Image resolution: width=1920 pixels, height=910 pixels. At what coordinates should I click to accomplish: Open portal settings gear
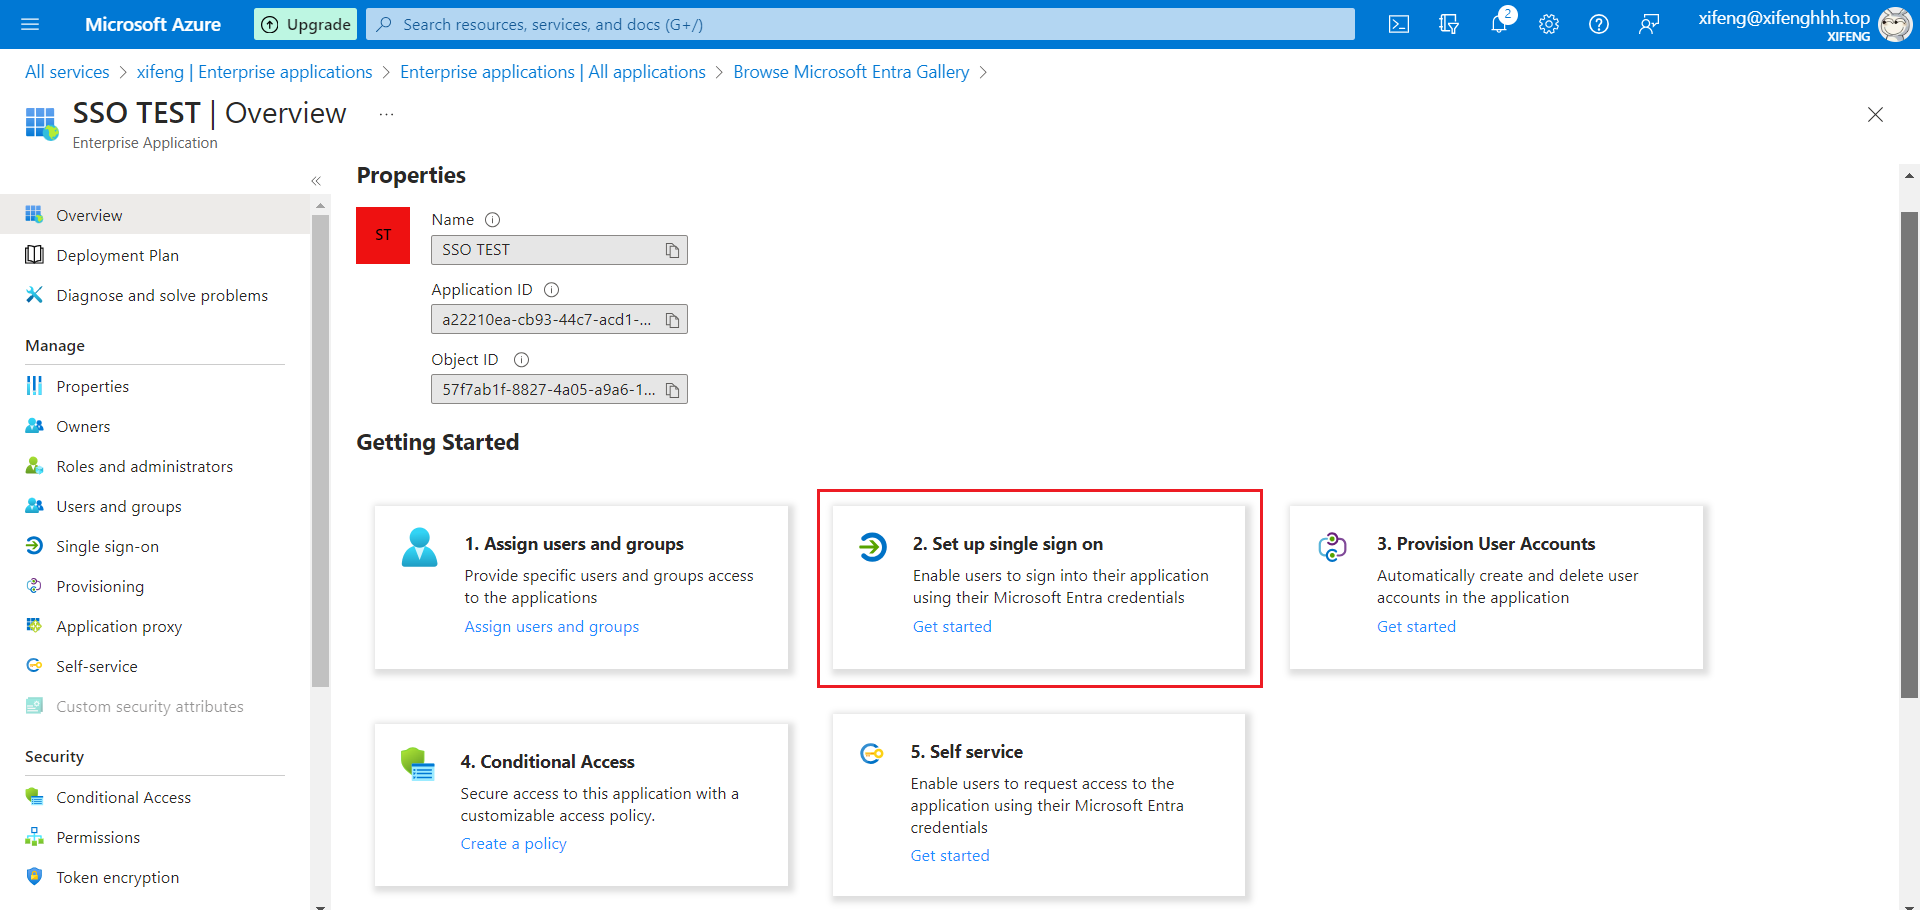coord(1549,24)
